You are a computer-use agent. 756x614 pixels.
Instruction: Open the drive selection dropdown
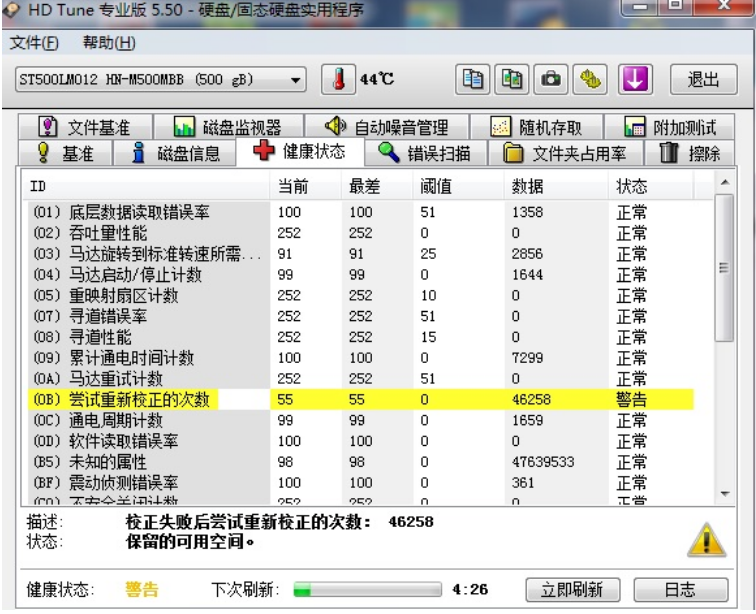[295, 80]
